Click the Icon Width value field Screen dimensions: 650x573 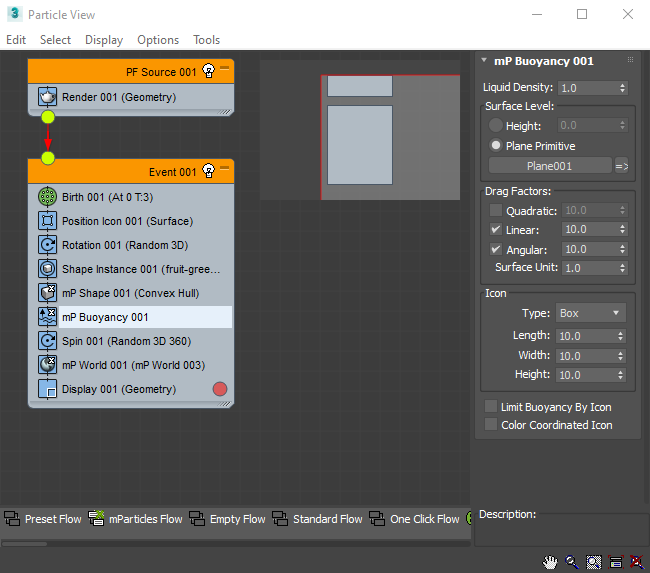tap(586, 355)
